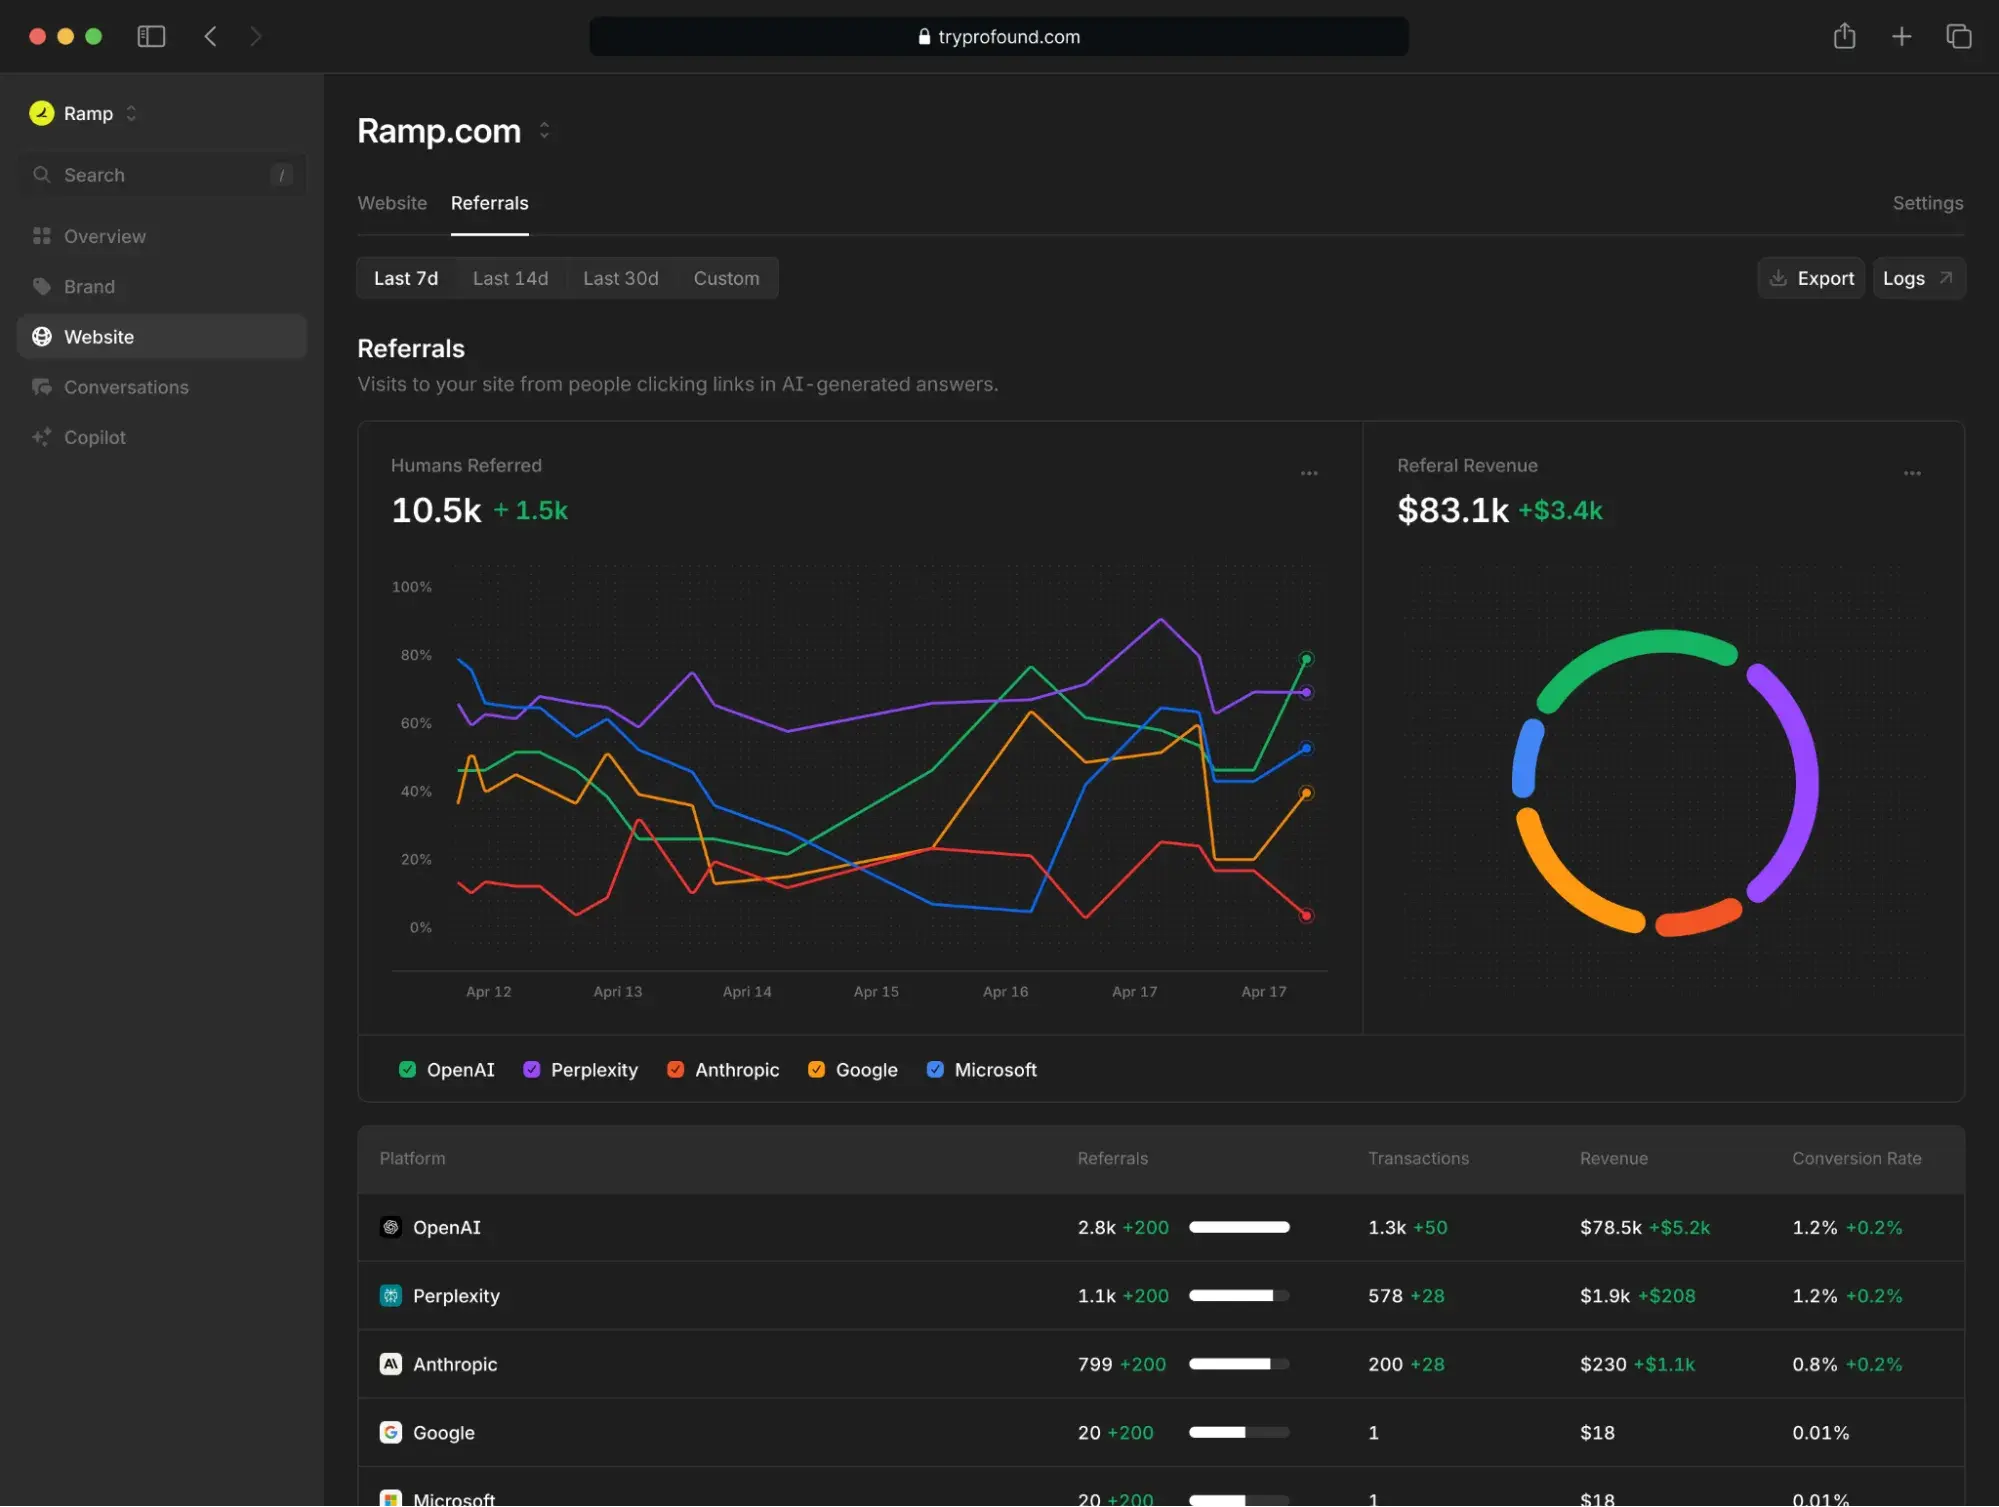Expand the Ramp.com domain selector

pos(544,130)
